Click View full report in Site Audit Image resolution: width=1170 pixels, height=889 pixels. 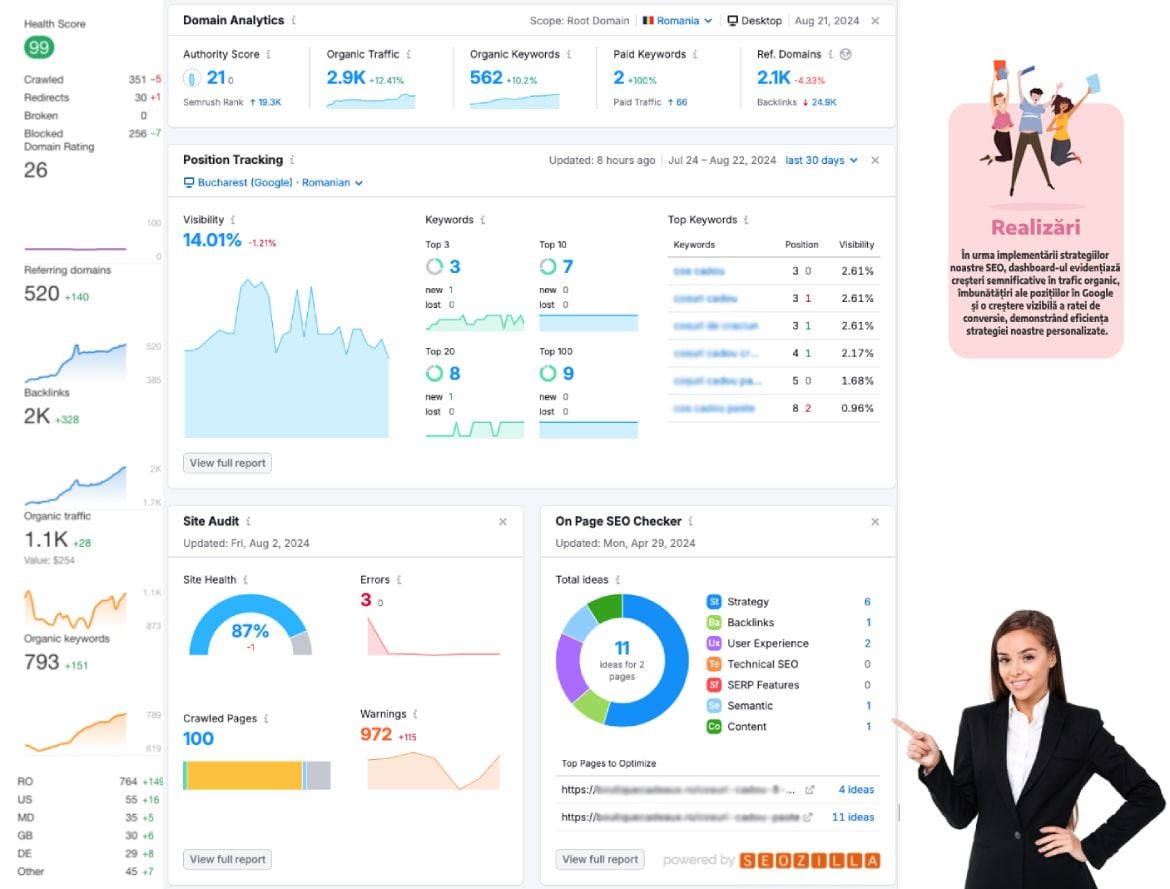tap(228, 859)
